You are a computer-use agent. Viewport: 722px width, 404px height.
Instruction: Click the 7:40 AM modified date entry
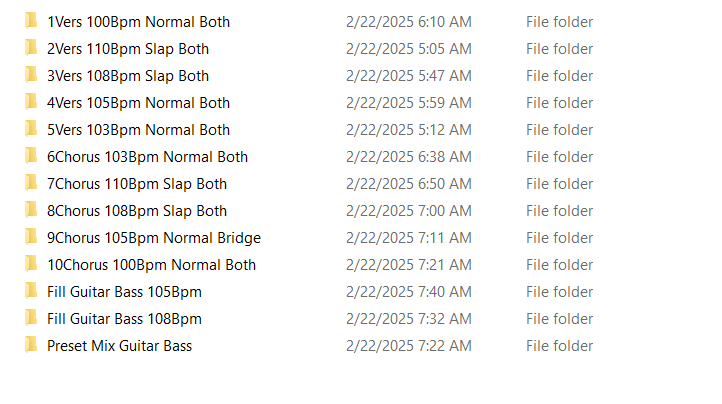408,292
